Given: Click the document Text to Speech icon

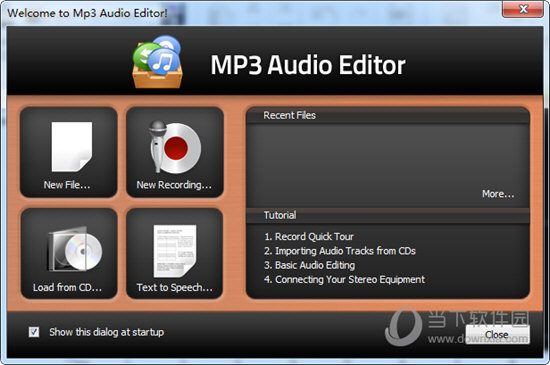Looking at the screenshot, I should pyautogui.click(x=175, y=251).
